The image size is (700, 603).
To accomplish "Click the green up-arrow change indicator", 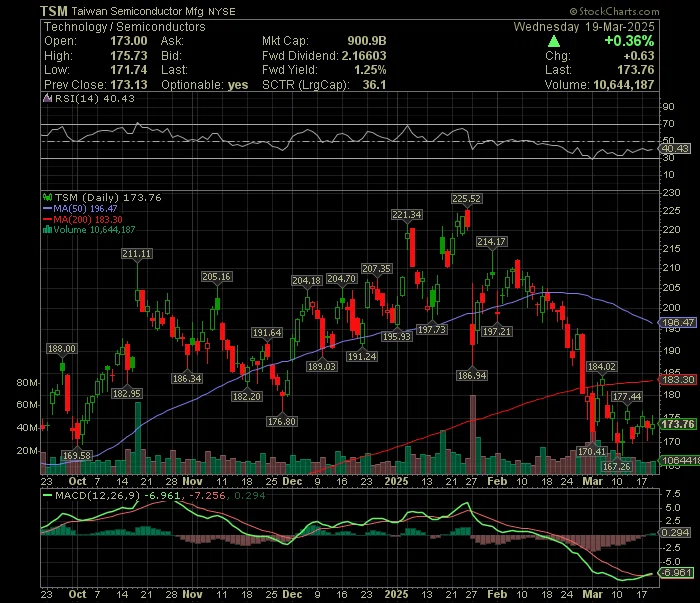I will point(554,42).
